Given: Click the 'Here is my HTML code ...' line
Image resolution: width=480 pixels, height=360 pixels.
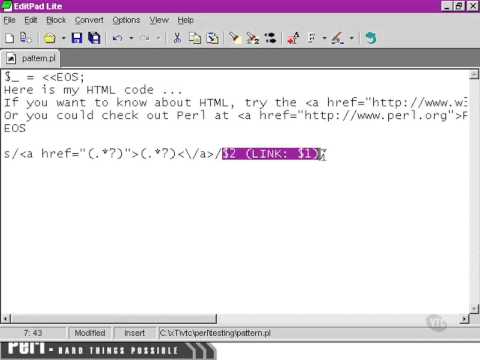Looking at the screenshot, I should [93, 90].
